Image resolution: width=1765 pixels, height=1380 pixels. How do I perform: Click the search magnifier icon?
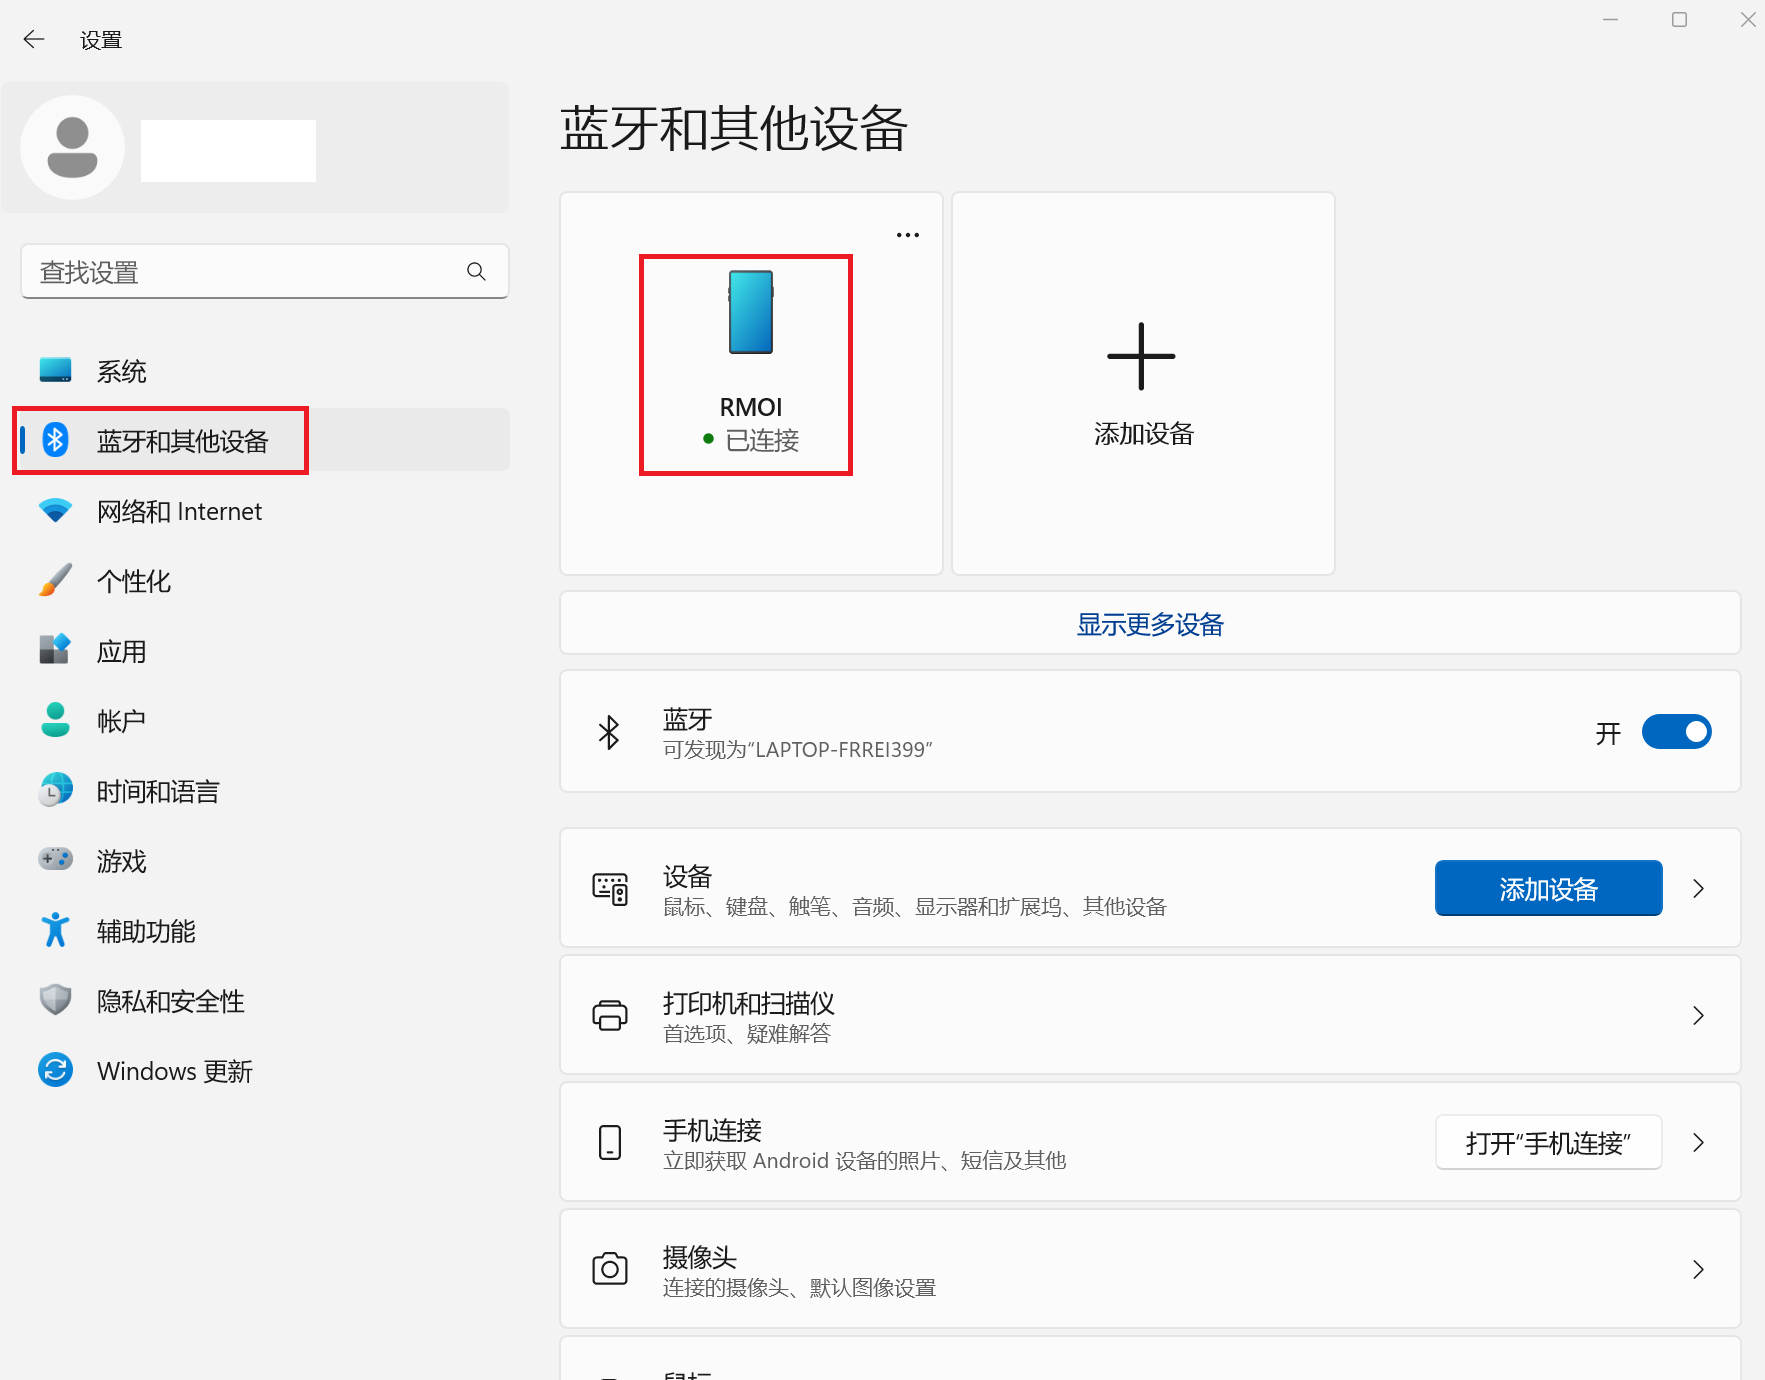pos(476,272)
